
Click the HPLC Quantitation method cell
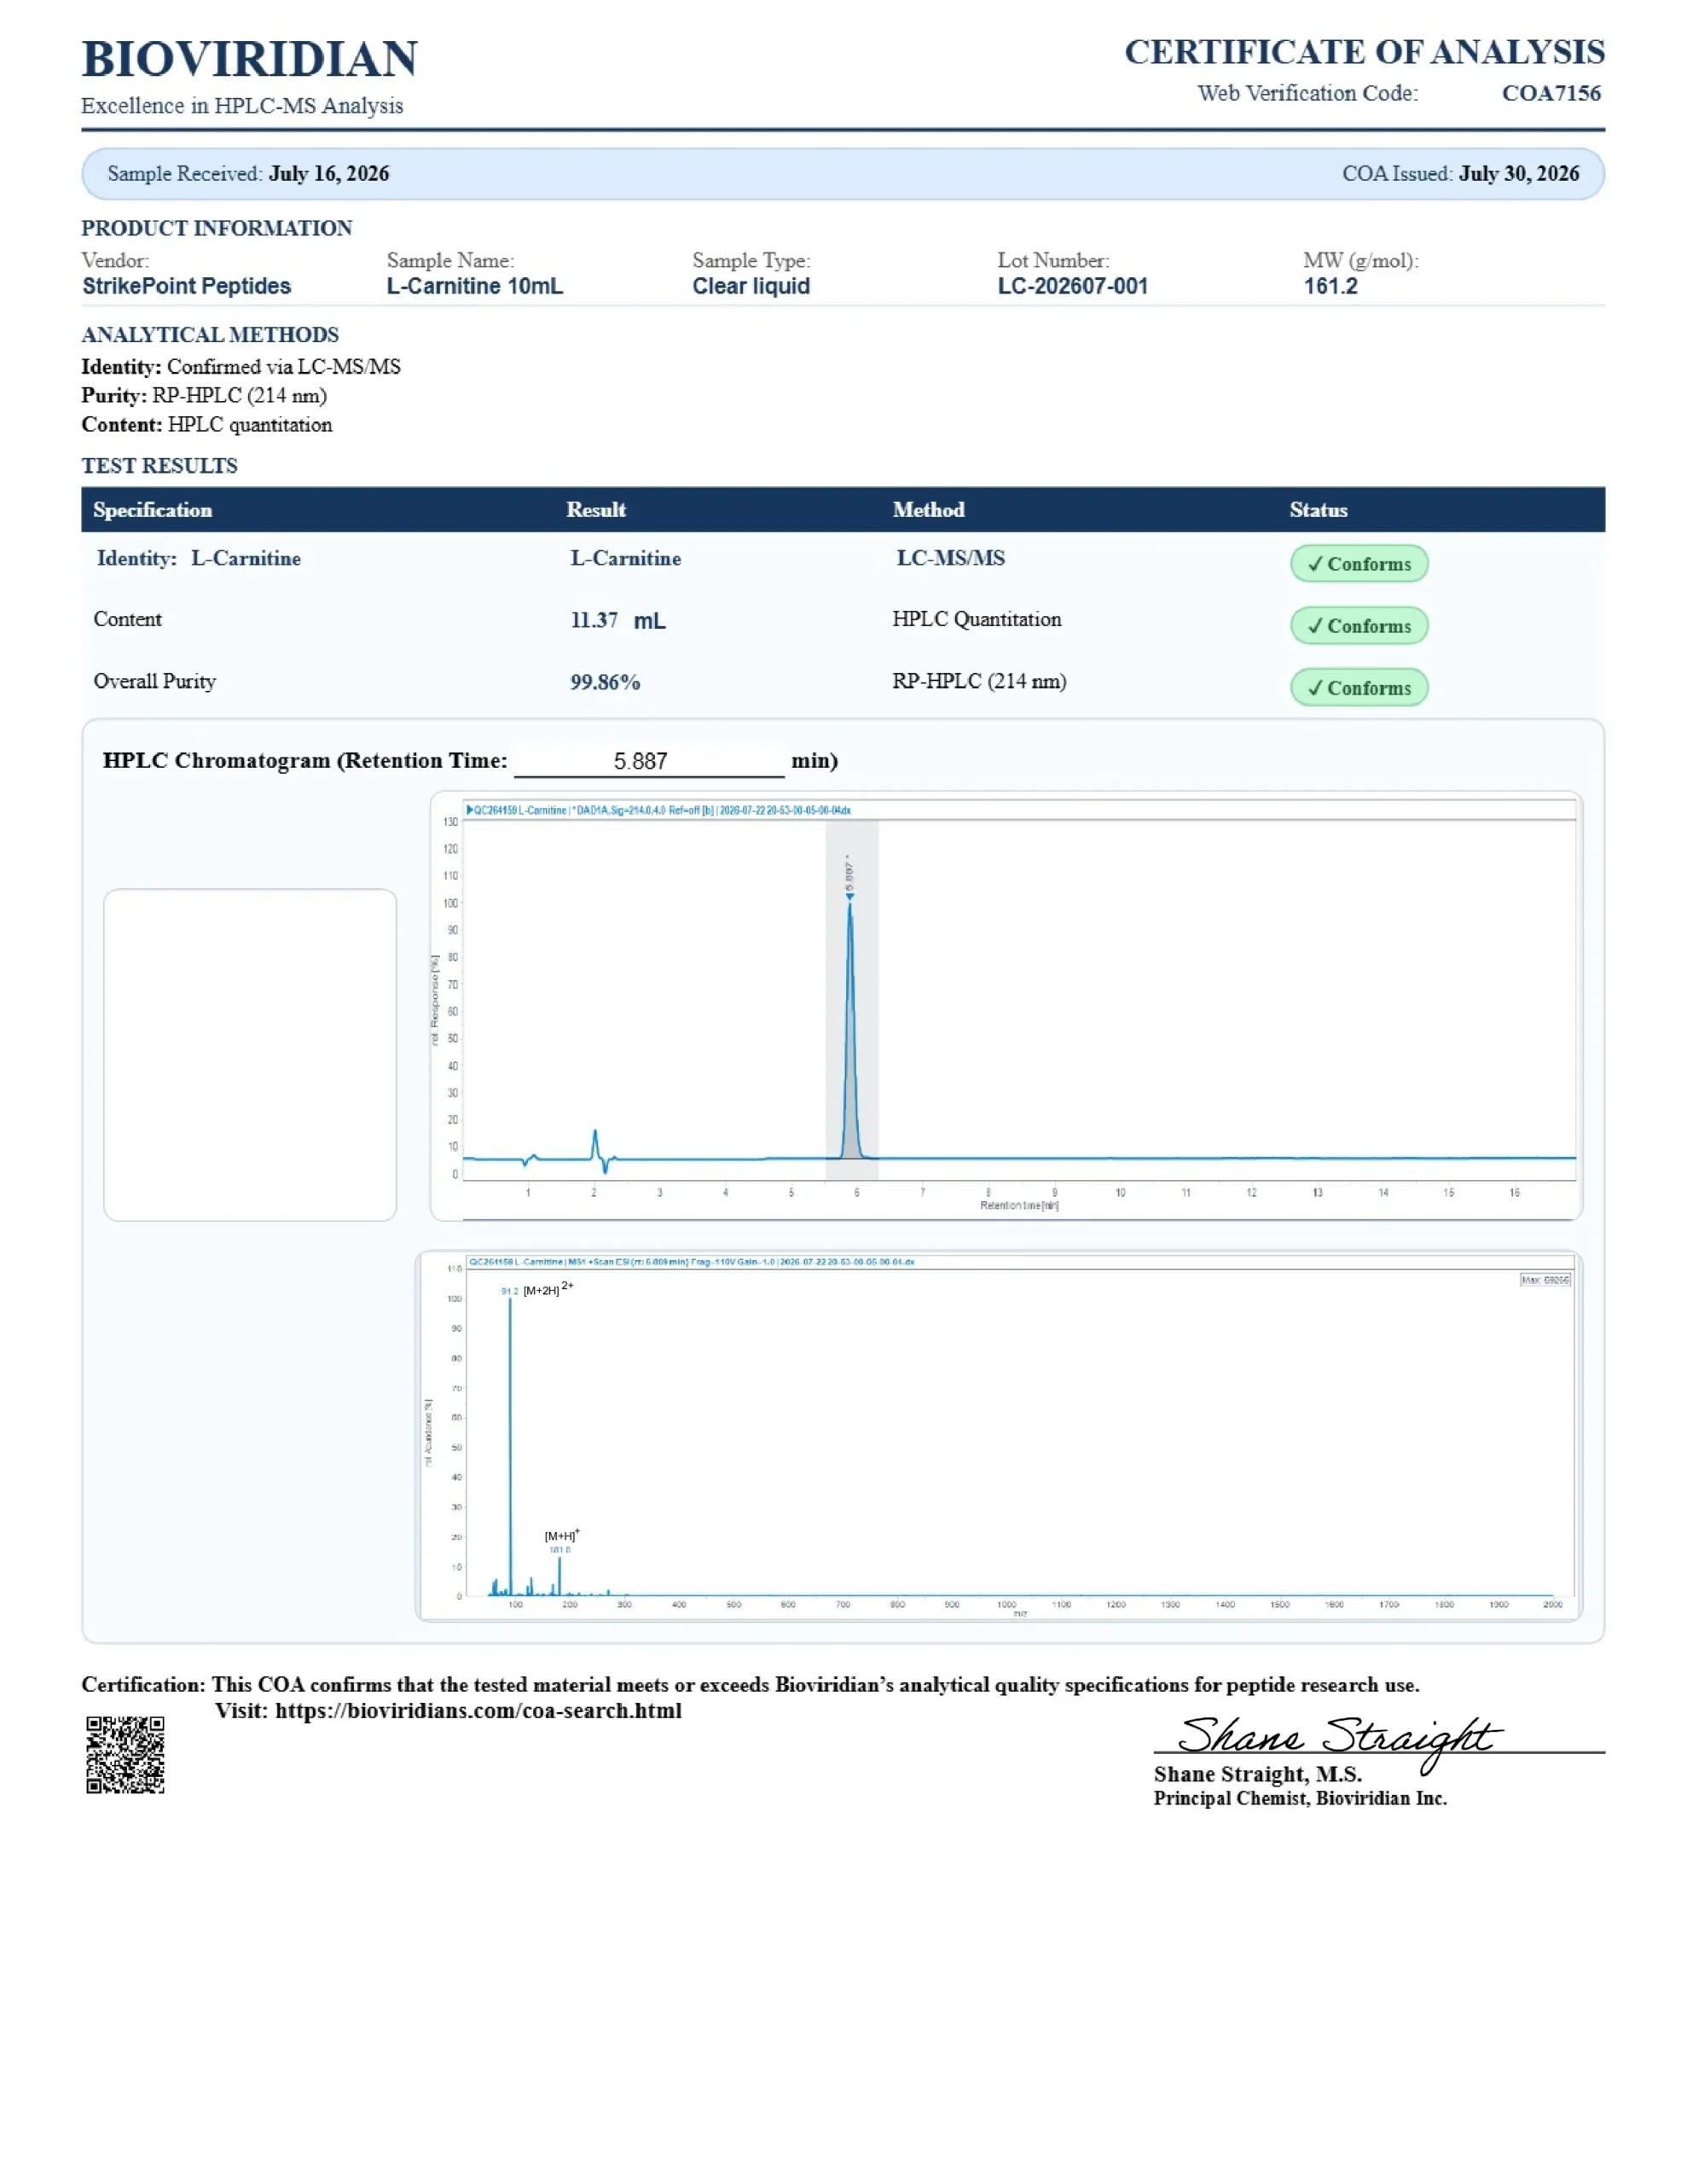pos(977,619)
